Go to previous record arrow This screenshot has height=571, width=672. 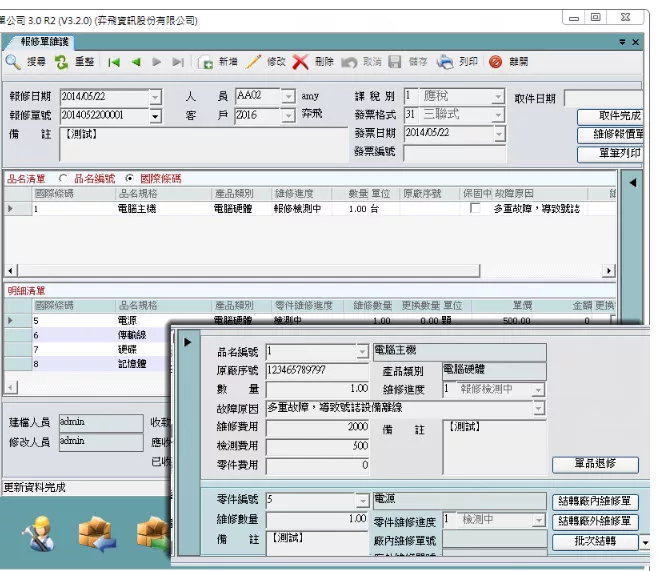(136, 62)
